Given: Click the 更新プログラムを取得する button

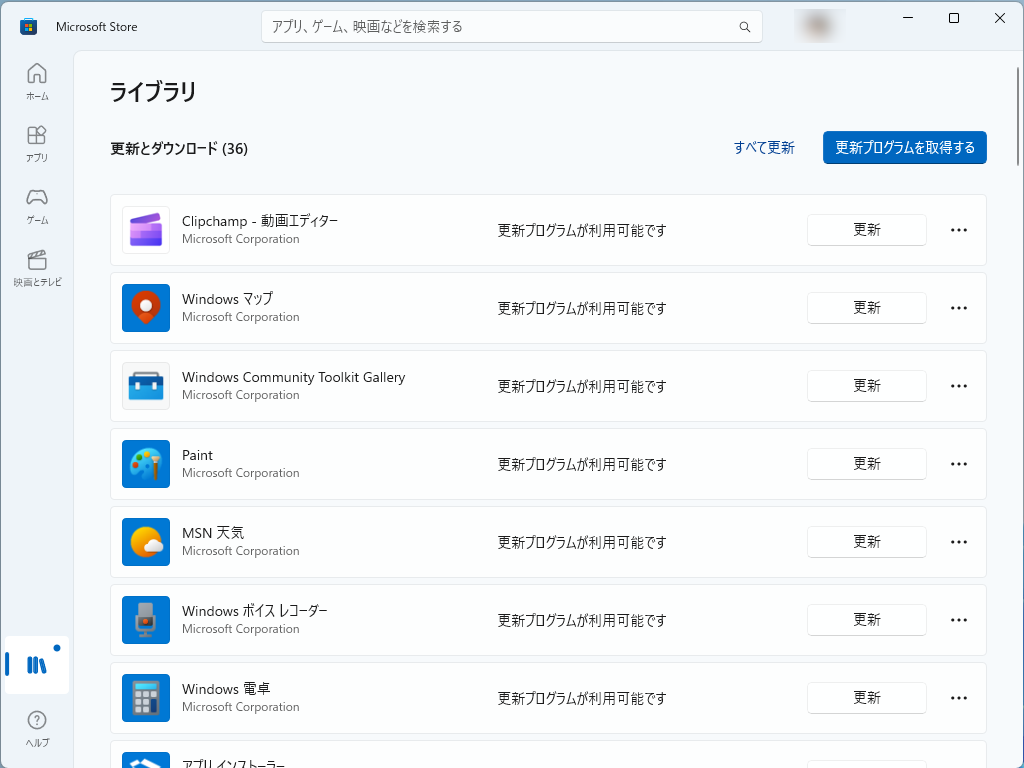Looking at the screenshot, I should (x=904, y=147).
